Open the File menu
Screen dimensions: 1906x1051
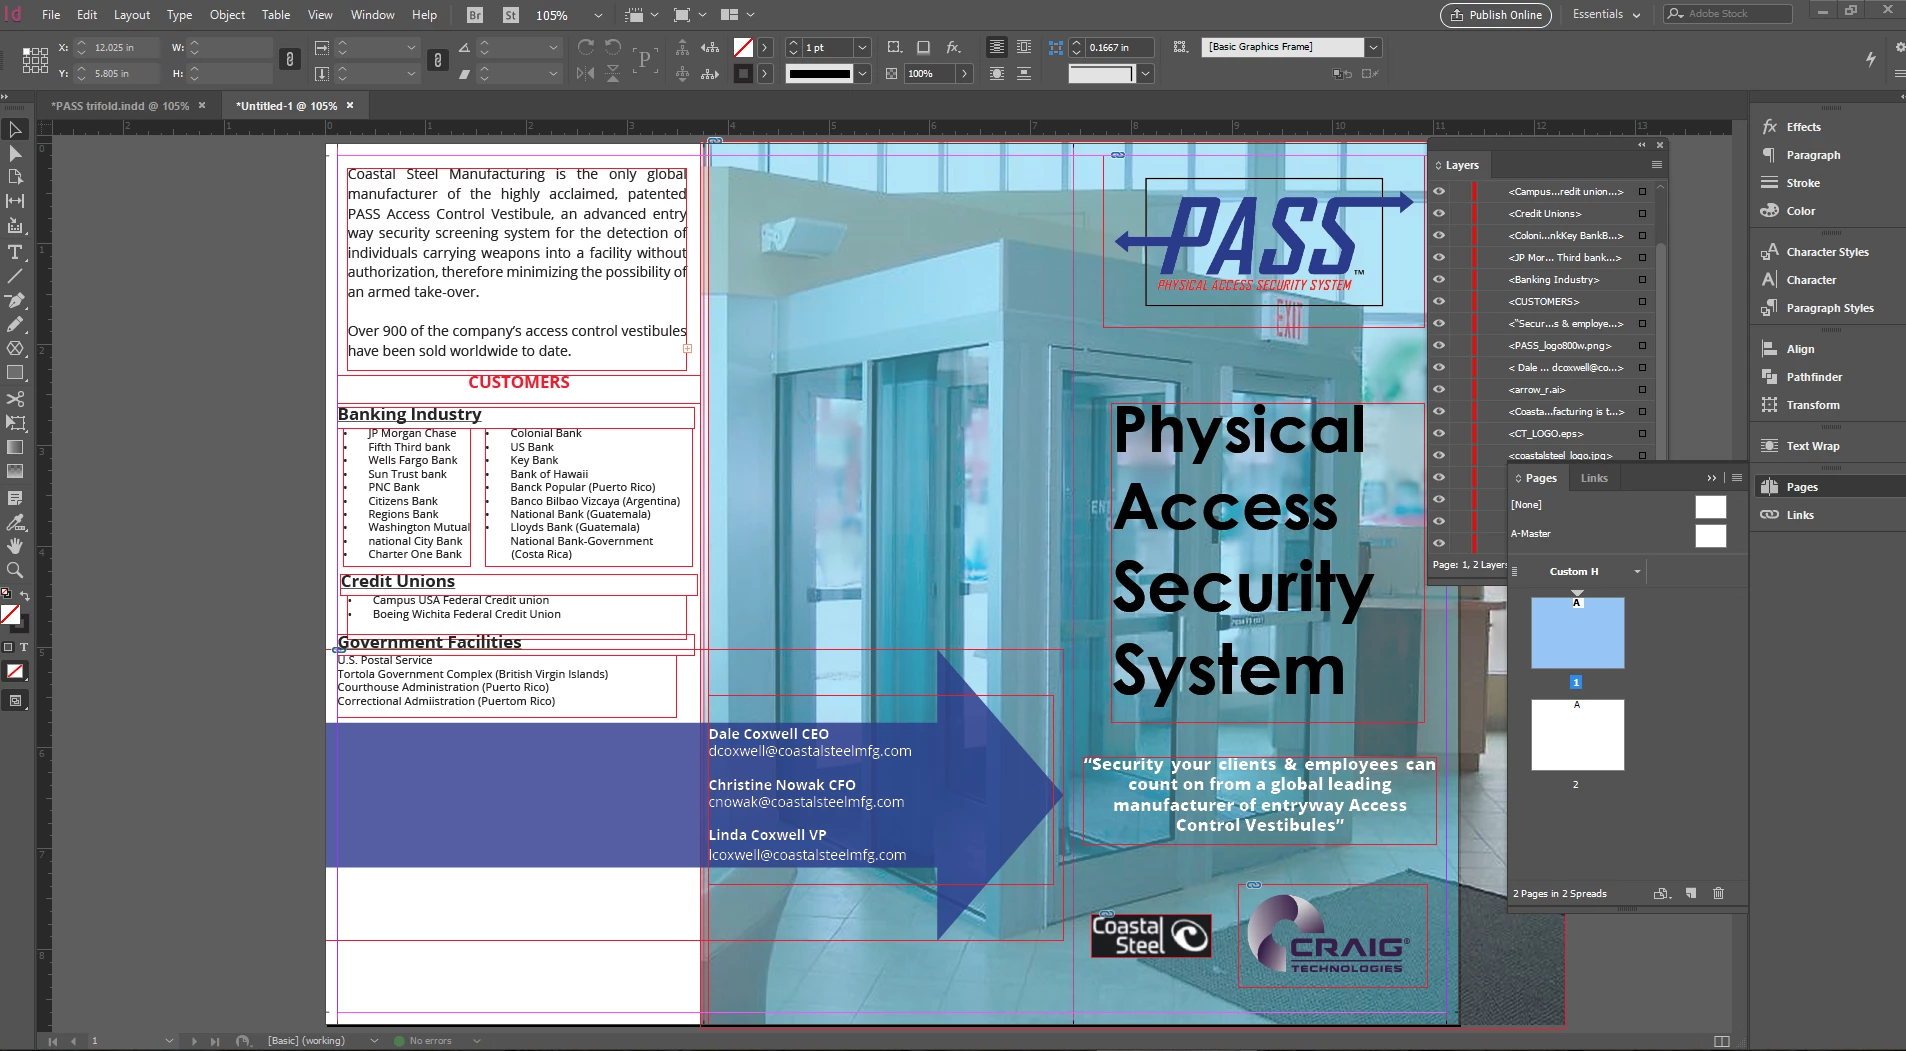coord(51,15)
